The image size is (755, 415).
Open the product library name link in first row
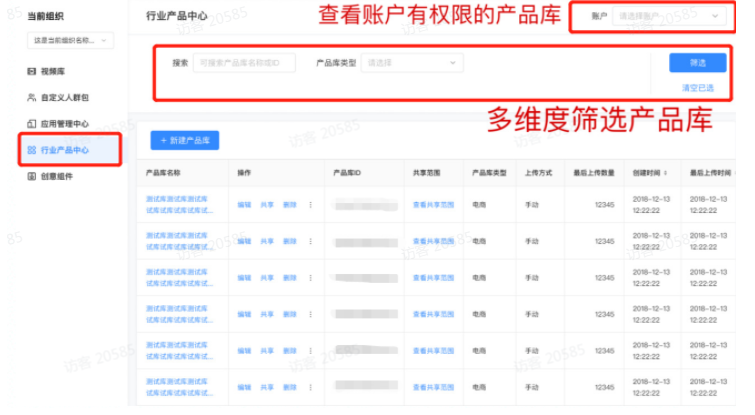[x=179, y=205]
